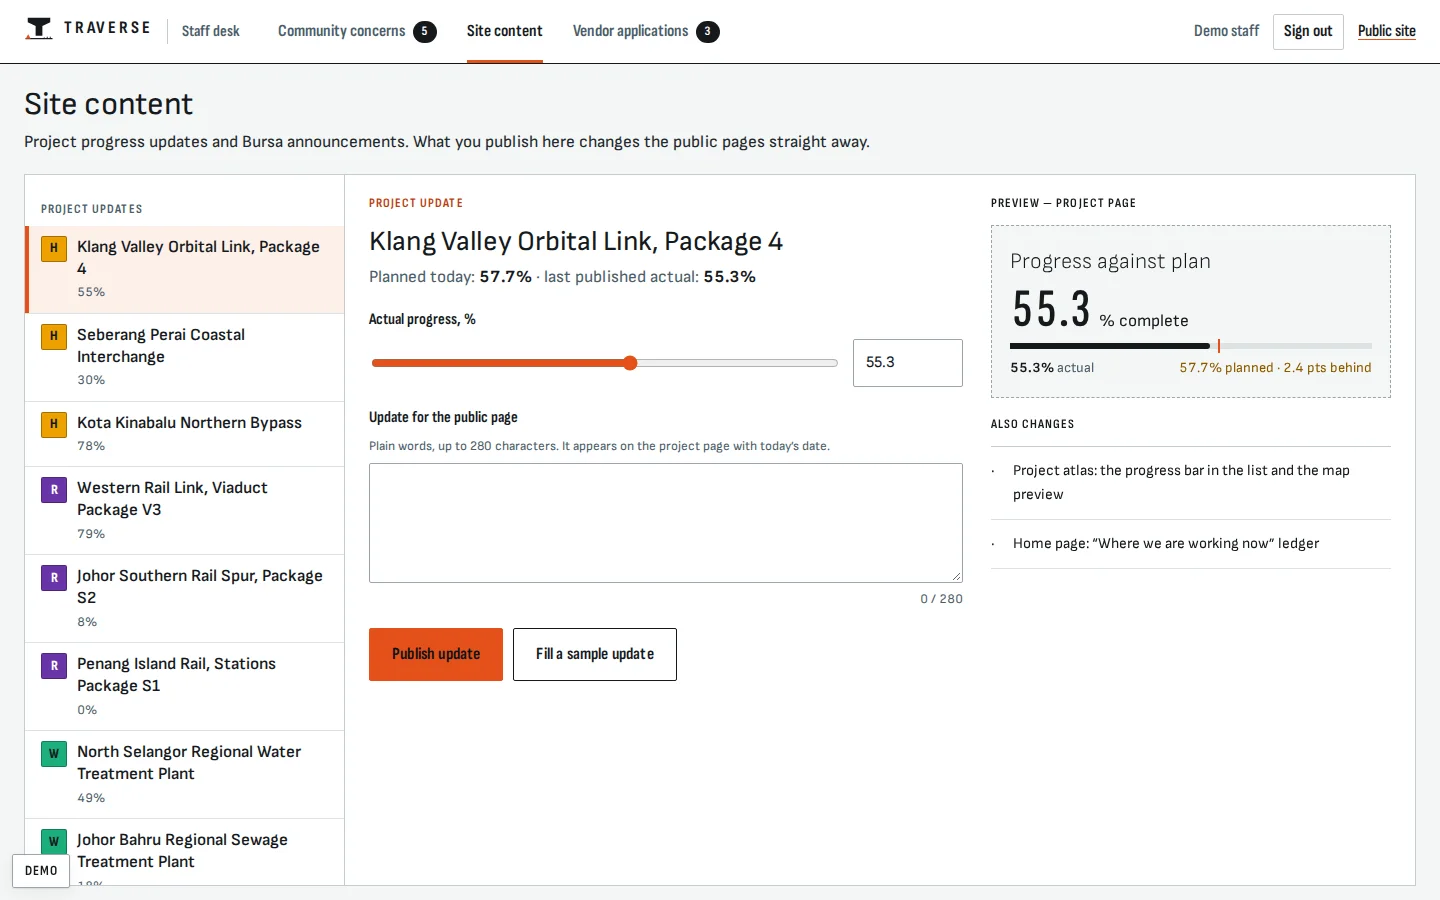This screenshot has width=1440, height=900.
Task: Open the Vendor applications tab
Action: pos(646,31)
